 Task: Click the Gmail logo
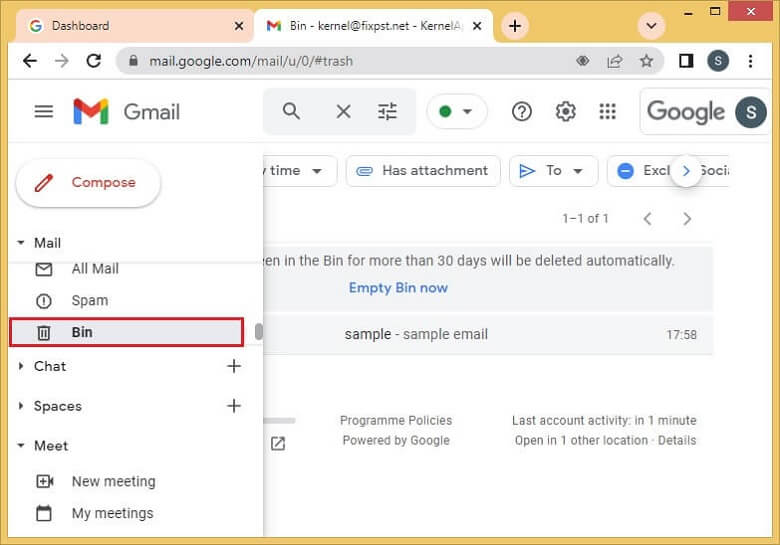126,111
